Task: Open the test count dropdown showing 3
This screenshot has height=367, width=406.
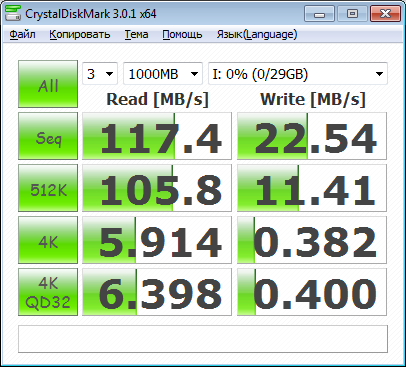Action: pyautogui.click(x=100, y=74)
